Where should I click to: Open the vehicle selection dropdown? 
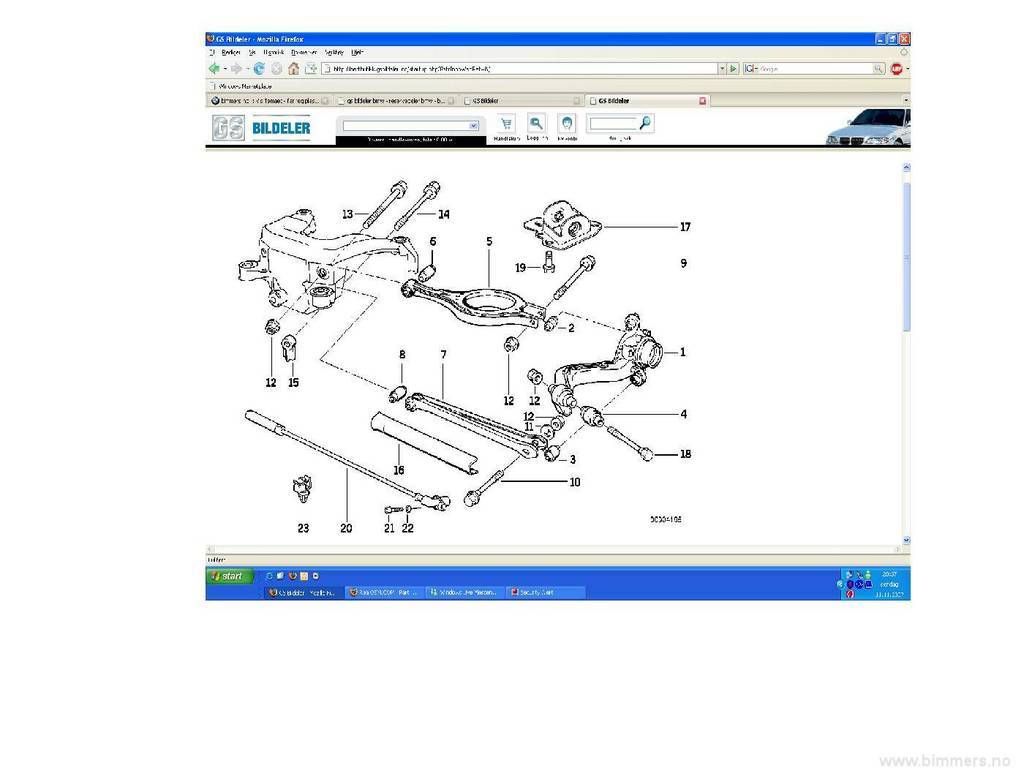[x=410, y=125]
